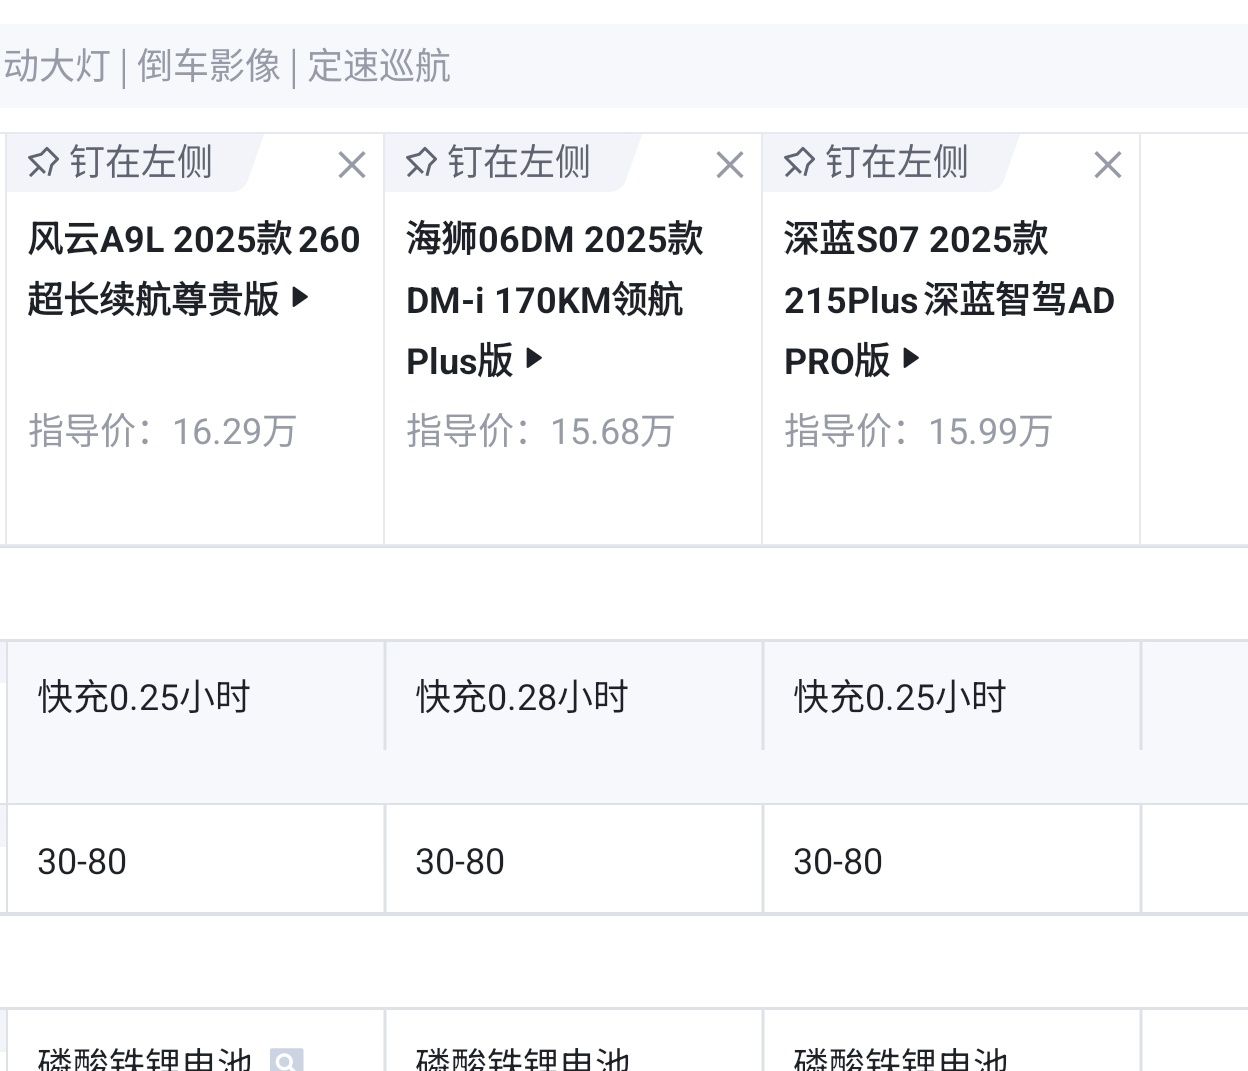Remove 风云A9L via its X icon

352,164
